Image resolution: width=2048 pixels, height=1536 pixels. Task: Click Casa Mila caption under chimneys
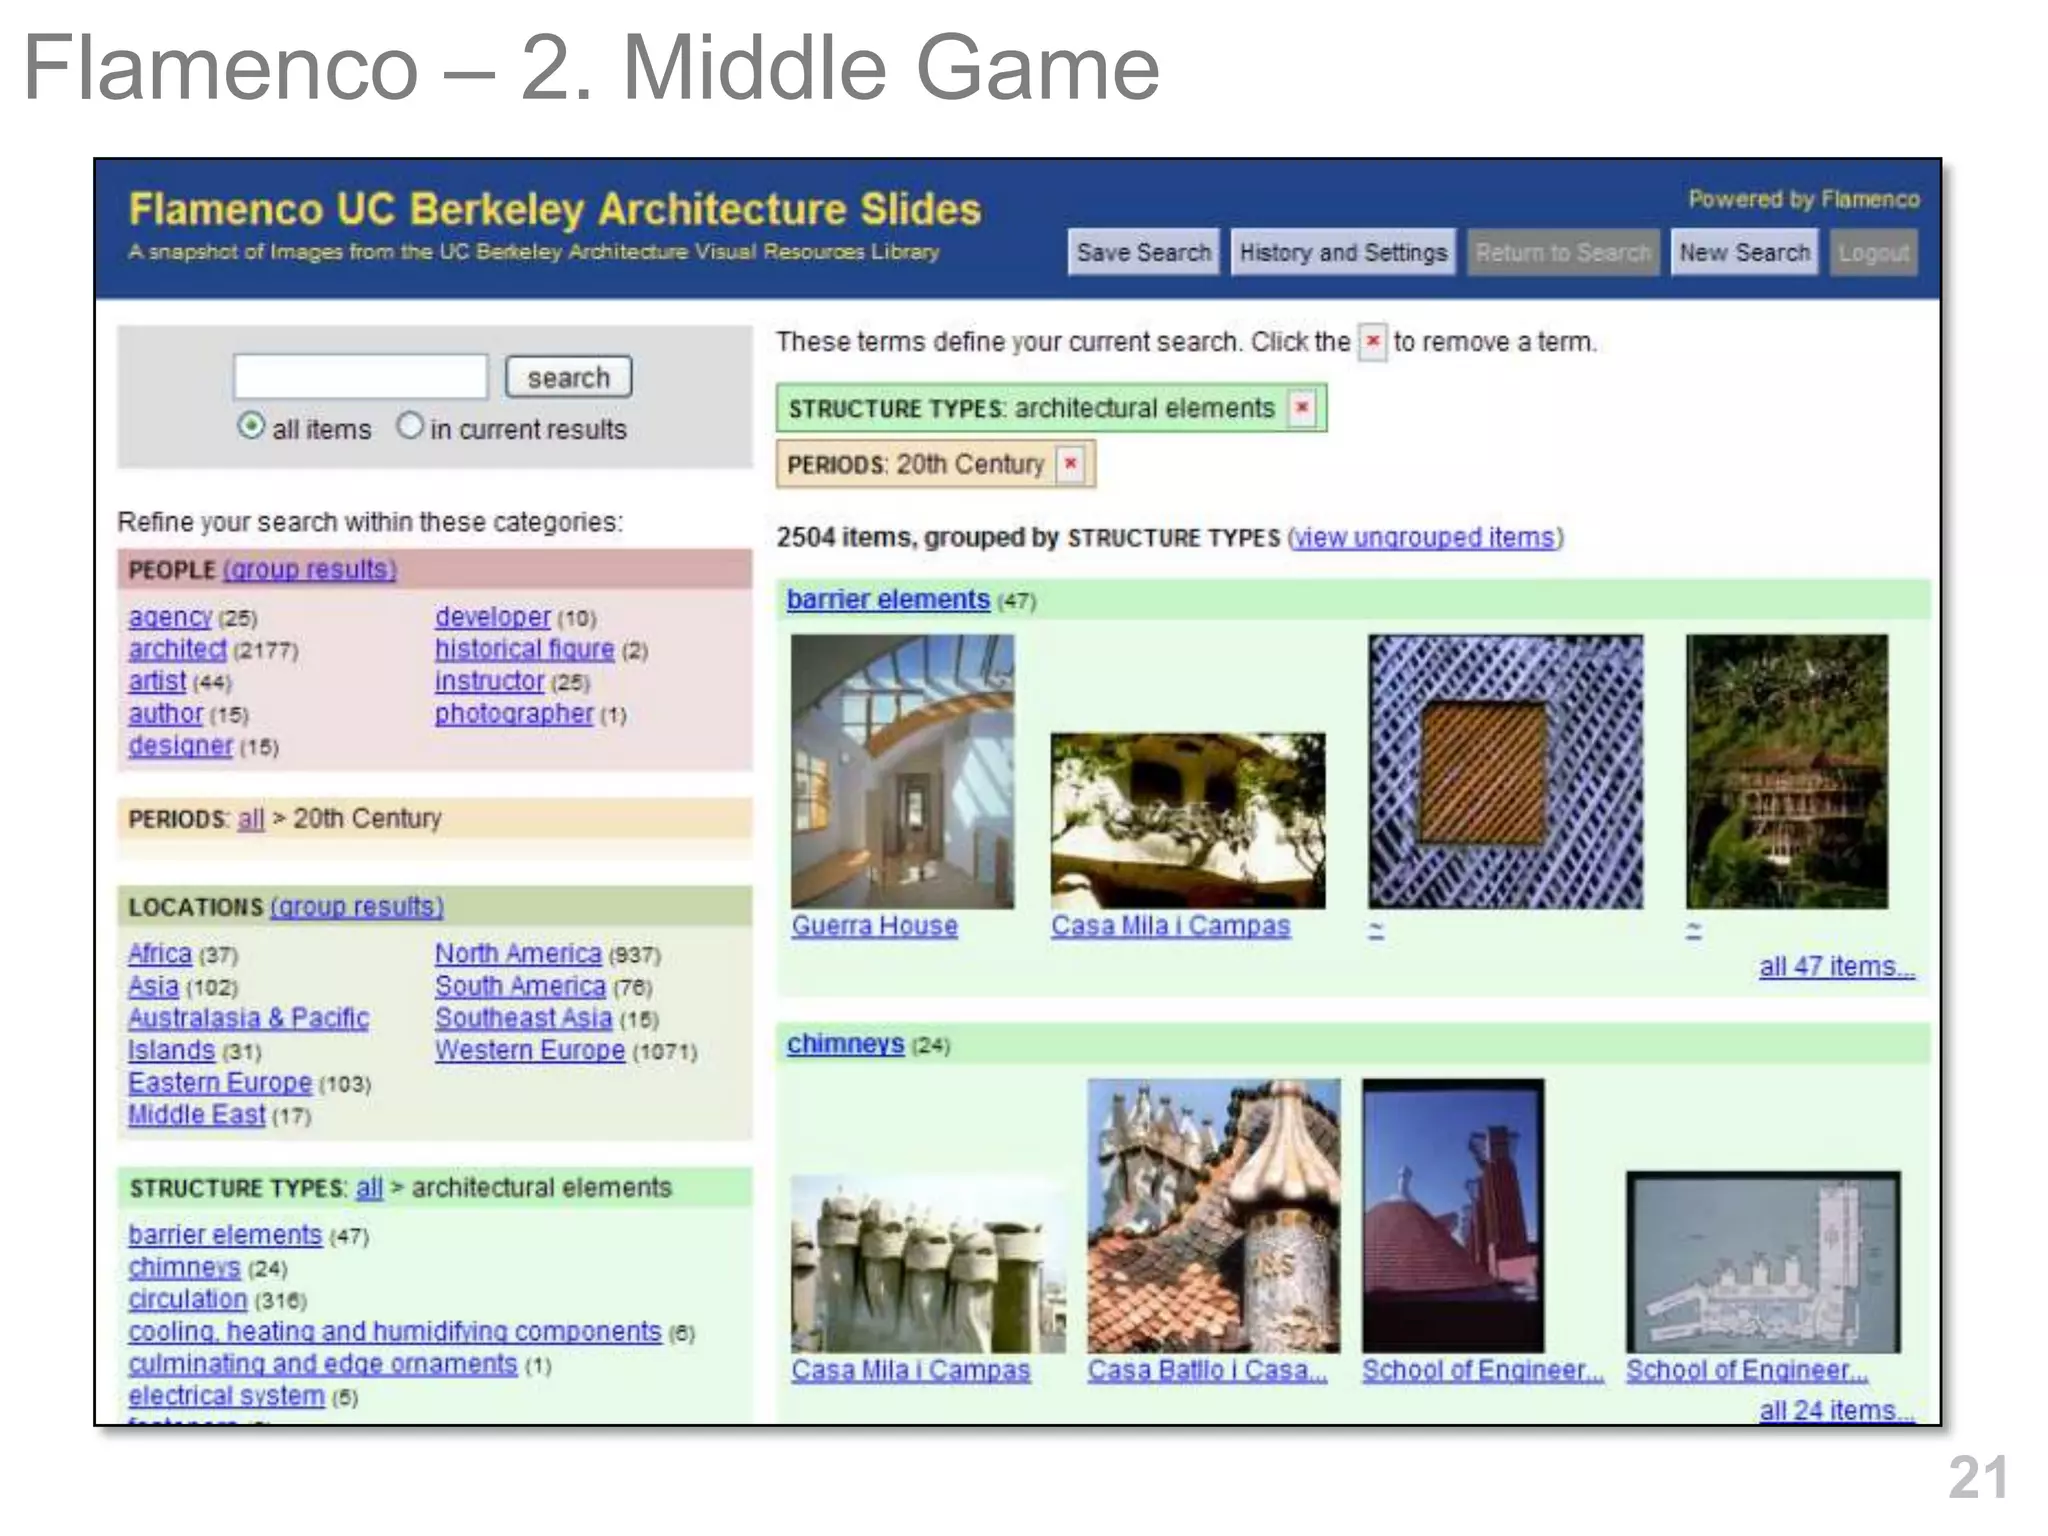[910, 1370]
